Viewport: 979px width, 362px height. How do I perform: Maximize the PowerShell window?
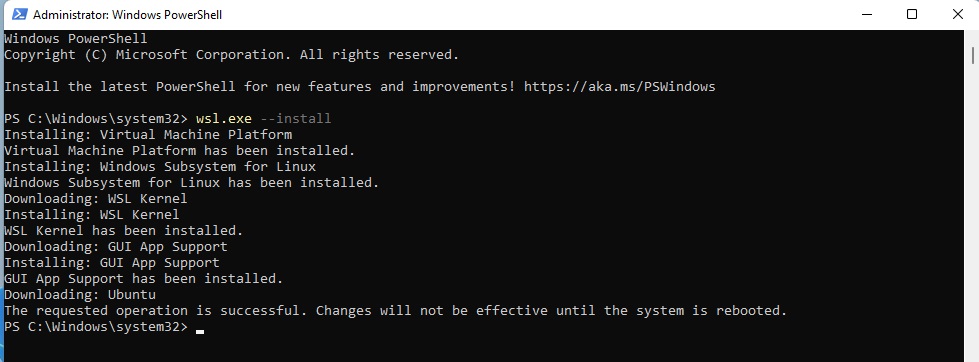[x=912, y=14]
